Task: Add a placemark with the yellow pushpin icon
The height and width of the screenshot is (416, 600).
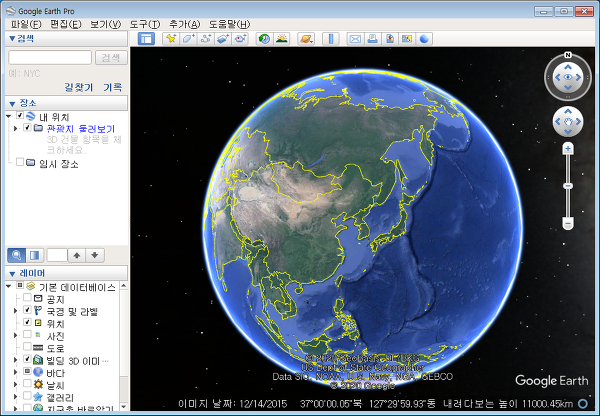Action: point(171,39)
